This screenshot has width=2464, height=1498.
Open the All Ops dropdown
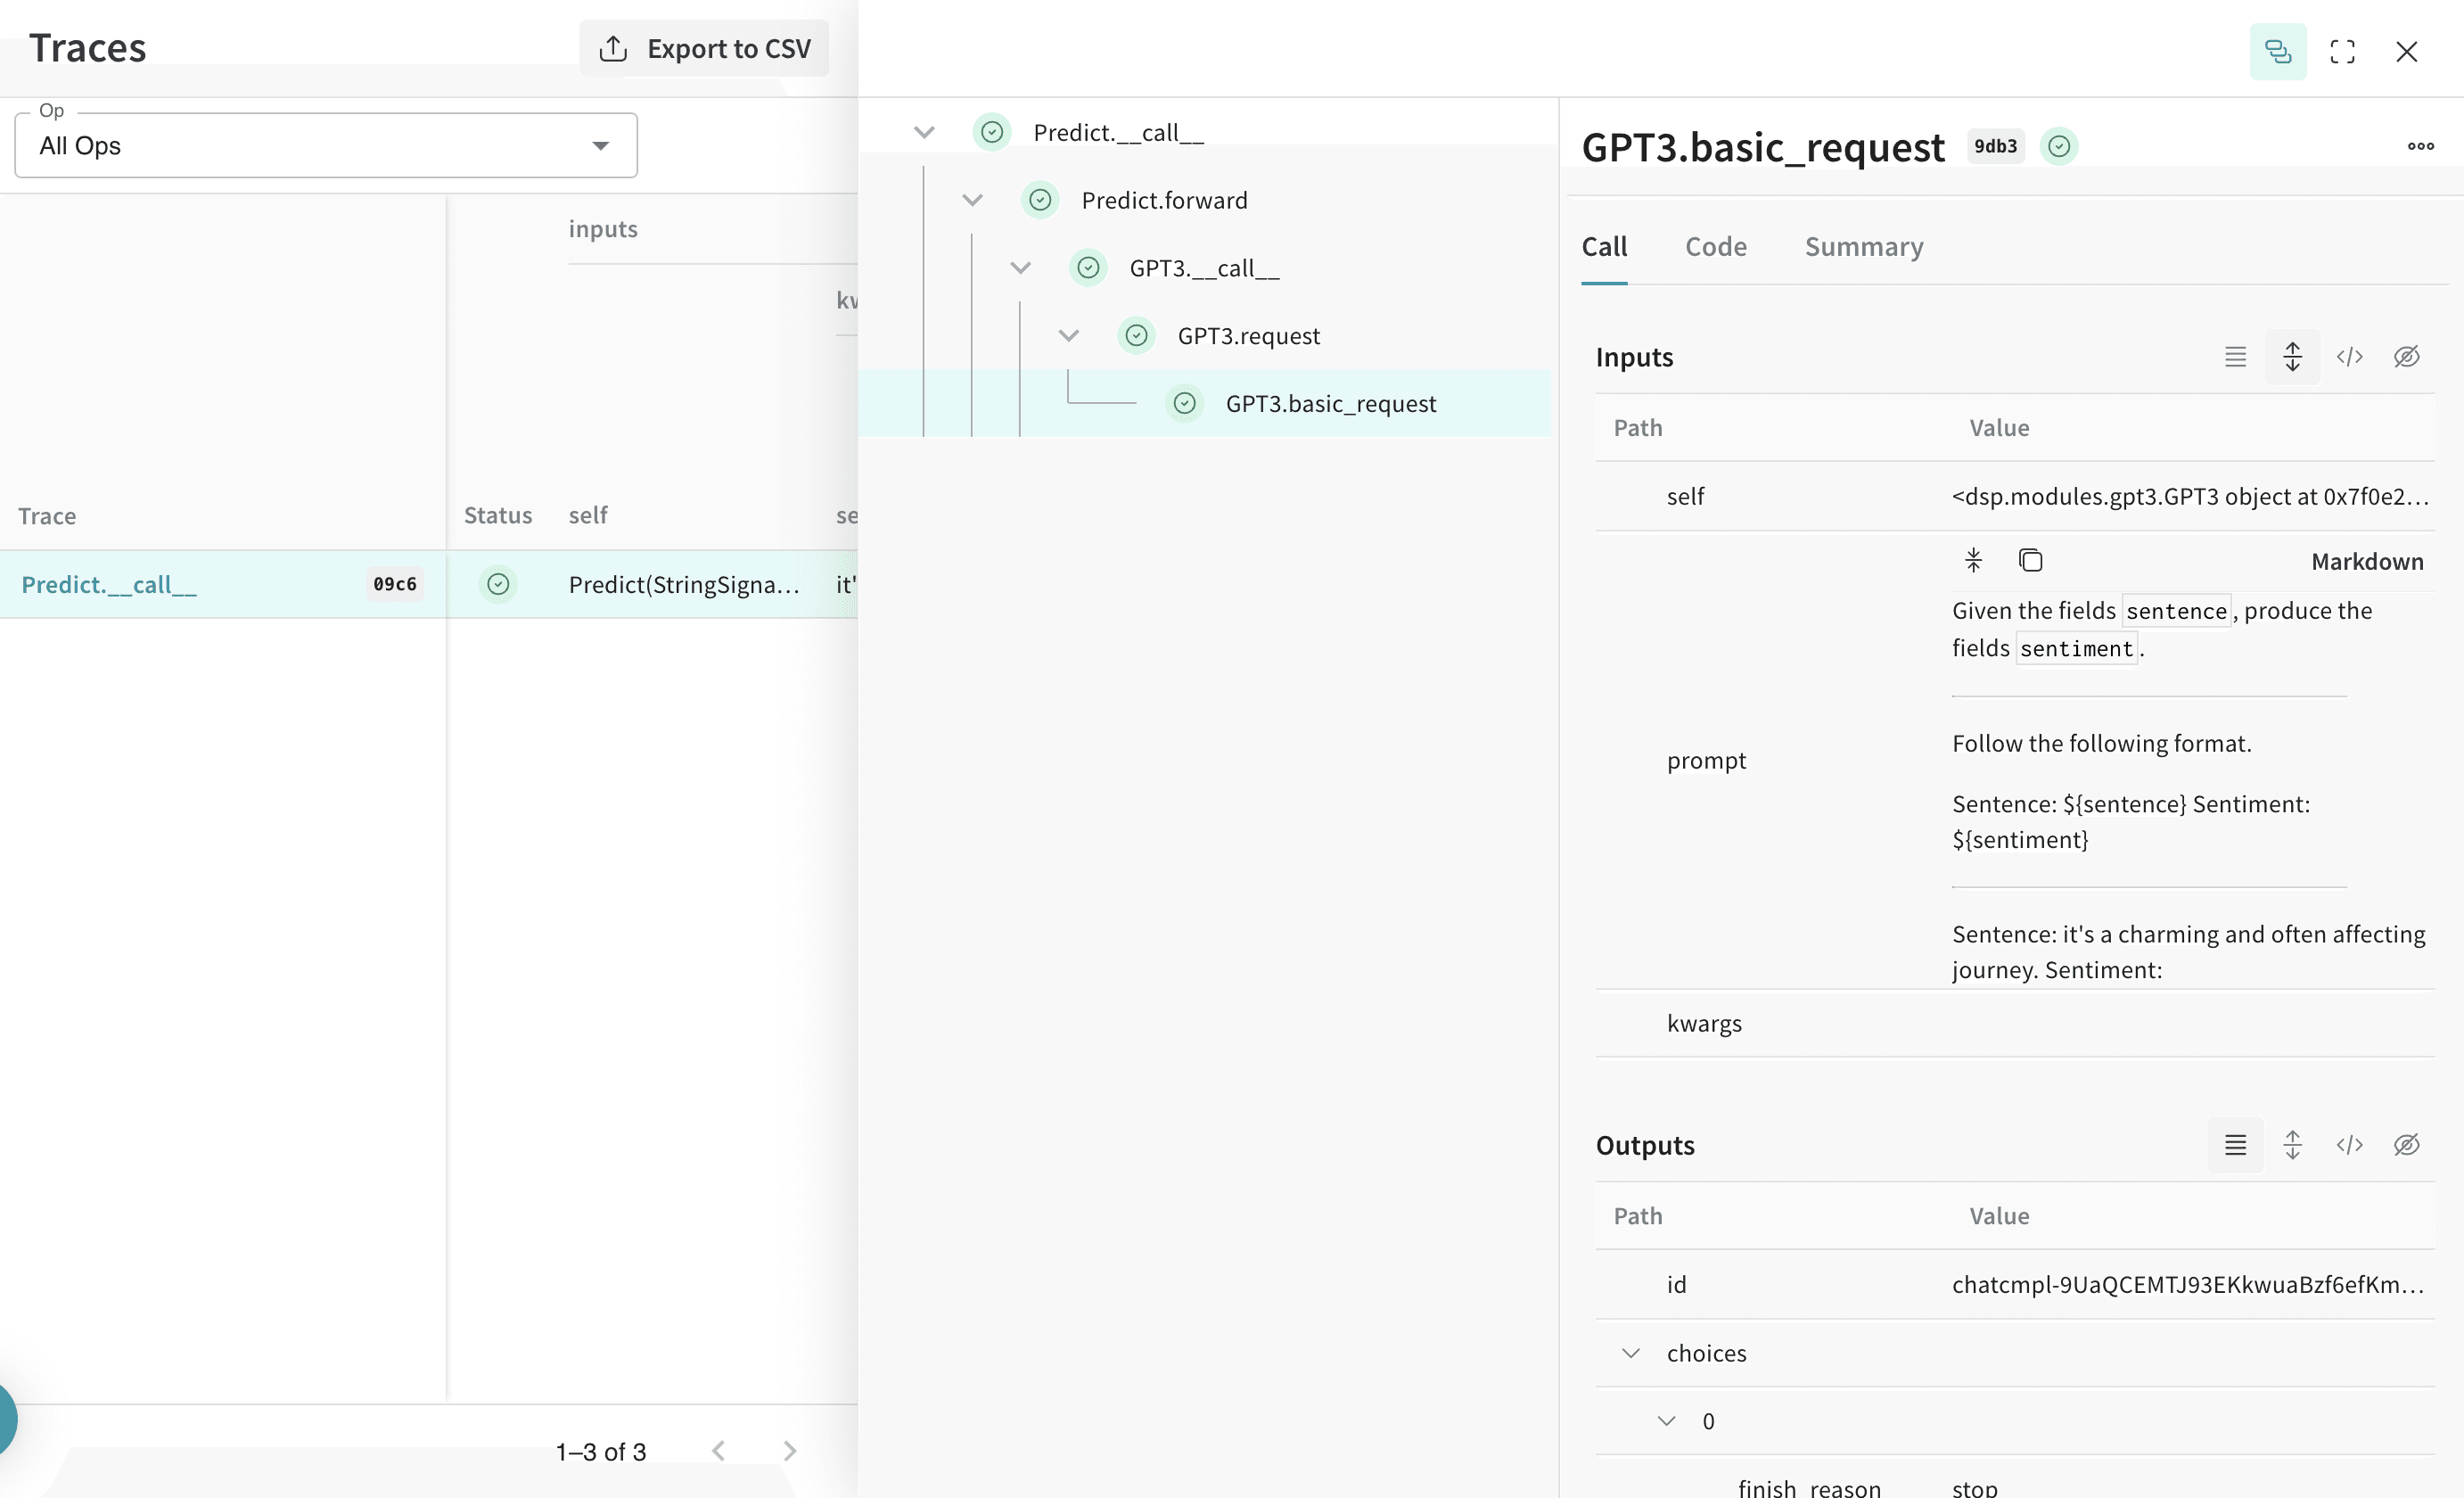(326, 146)
